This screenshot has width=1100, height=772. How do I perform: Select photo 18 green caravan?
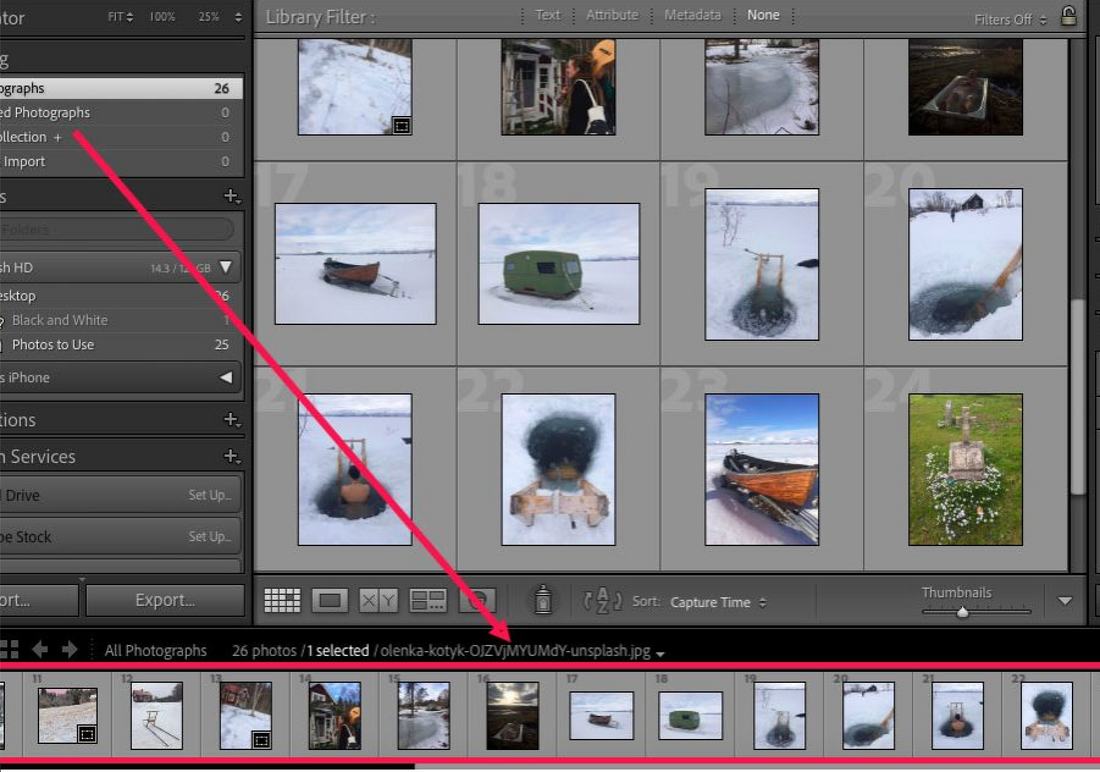(x=559, y=264)
